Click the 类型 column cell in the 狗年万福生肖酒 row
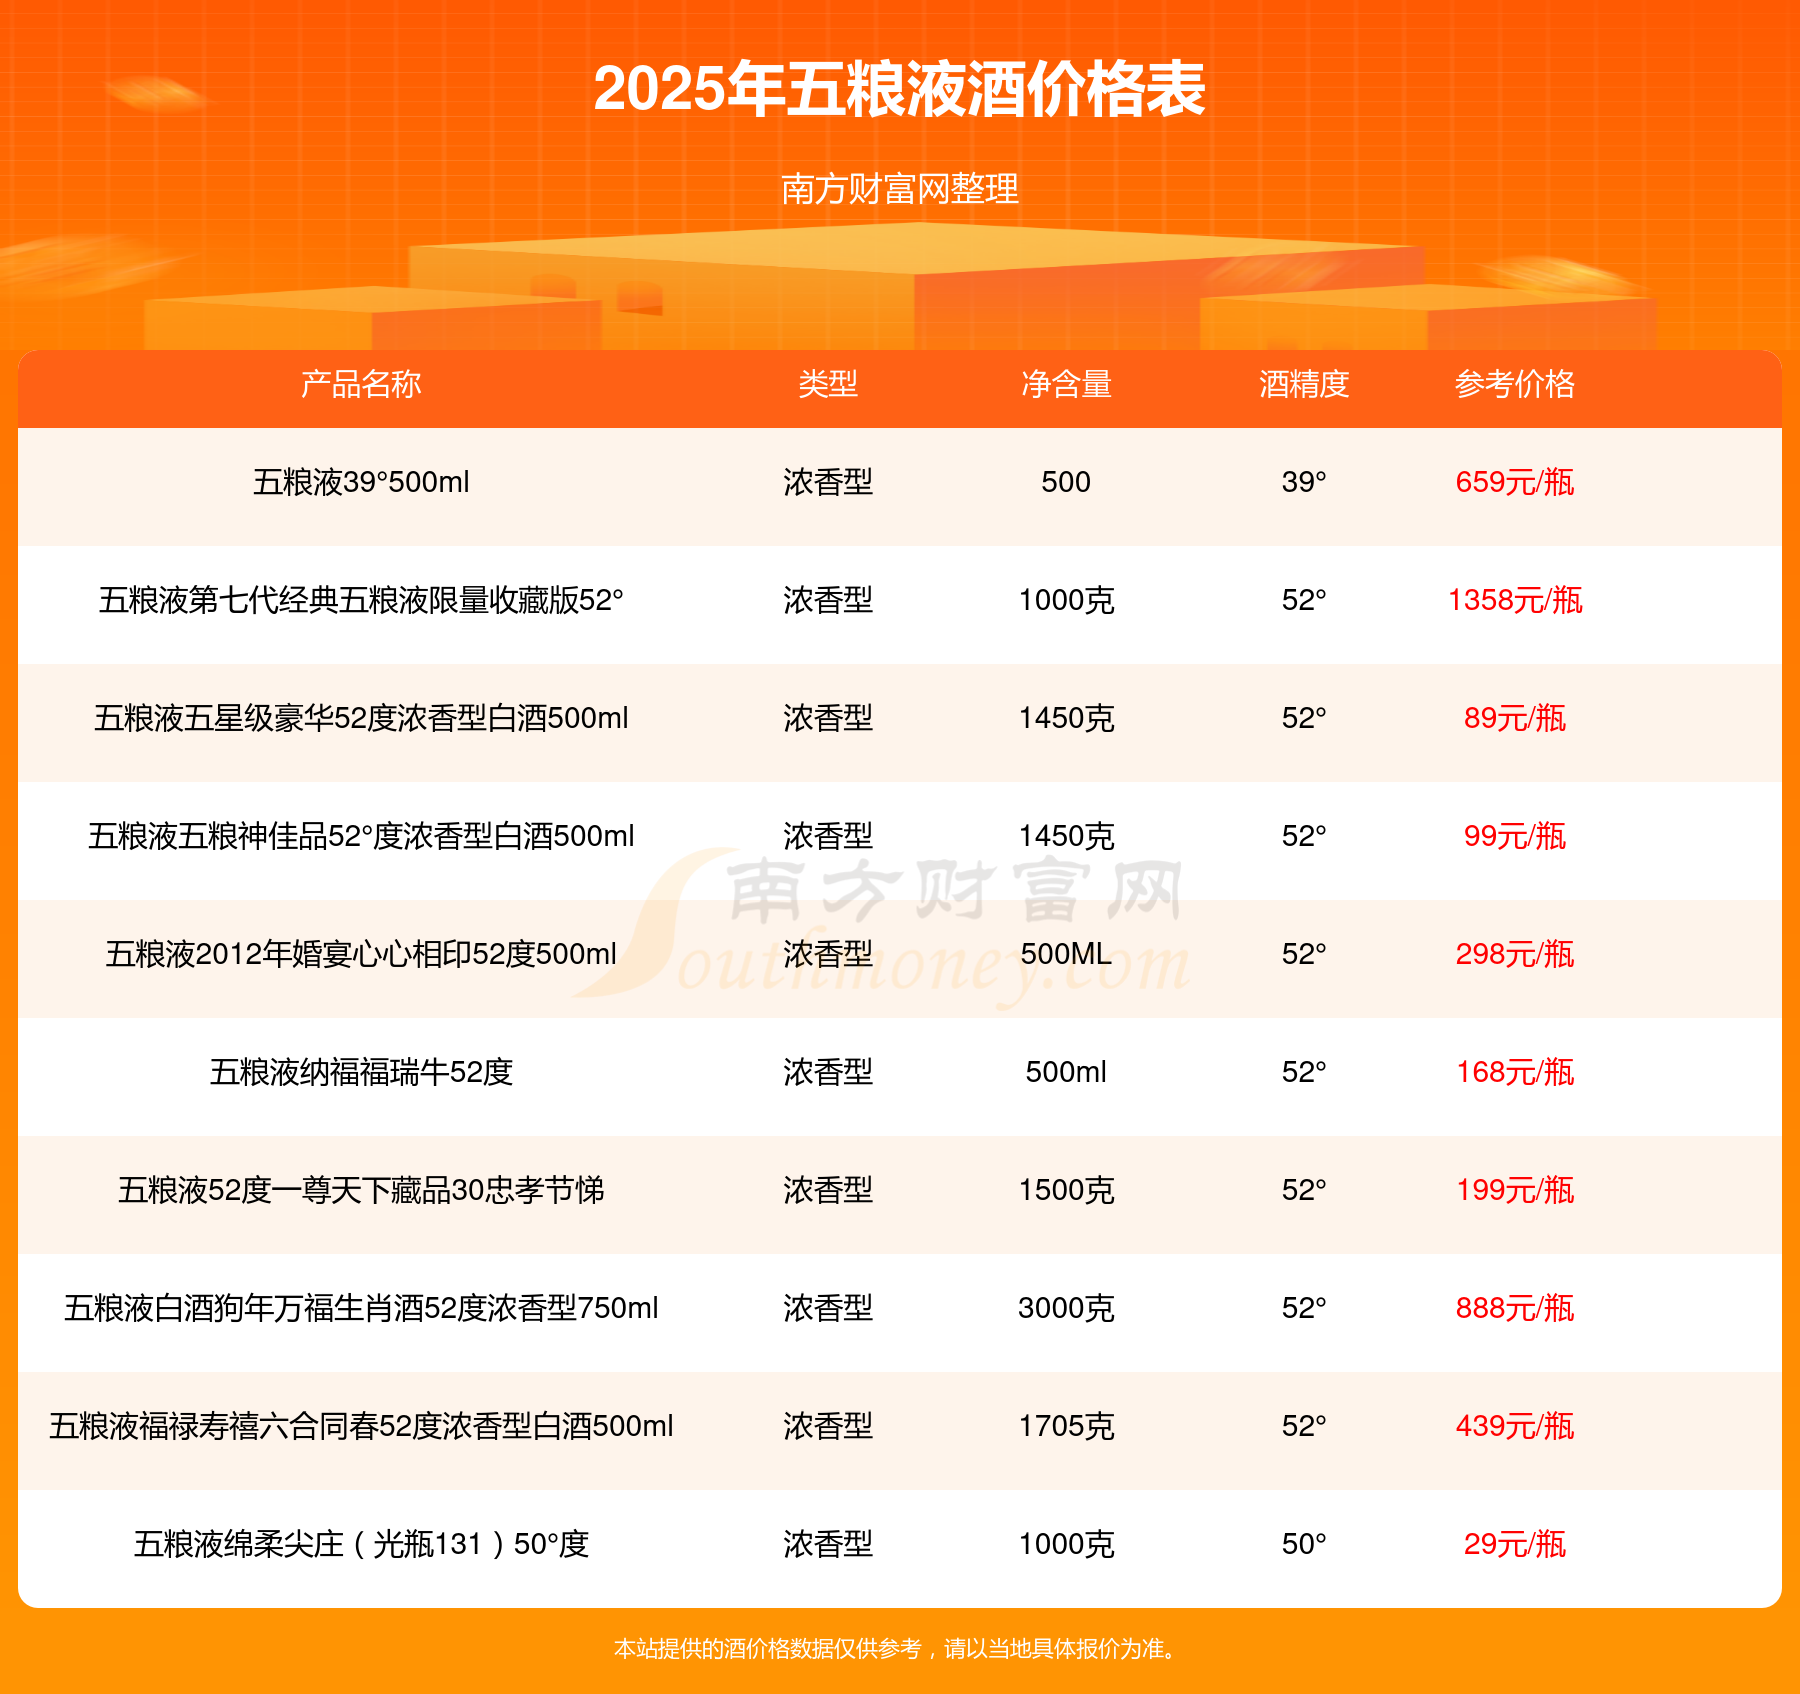Screen dimensions: 1800x1694 tap(828, 1308)
